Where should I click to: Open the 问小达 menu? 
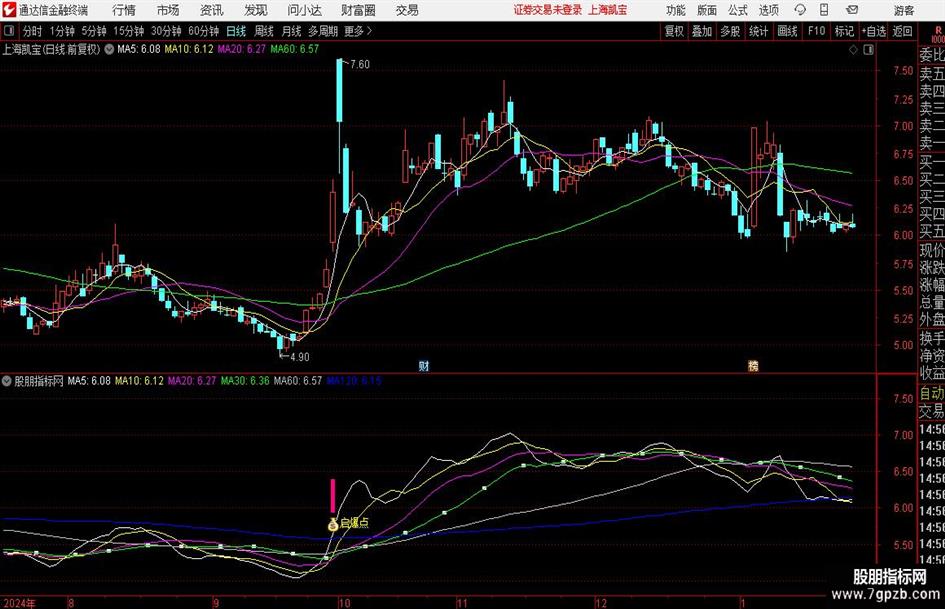tap(304, 10)
